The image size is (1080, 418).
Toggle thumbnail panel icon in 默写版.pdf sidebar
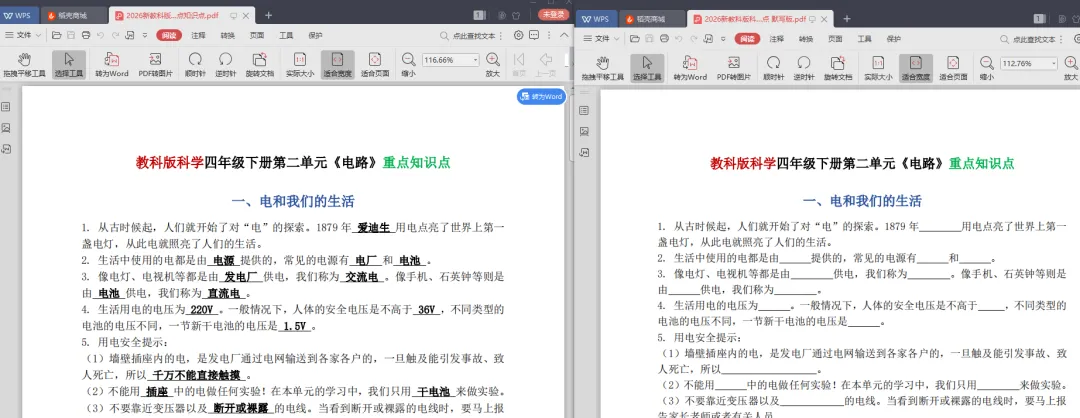(584, 131)
